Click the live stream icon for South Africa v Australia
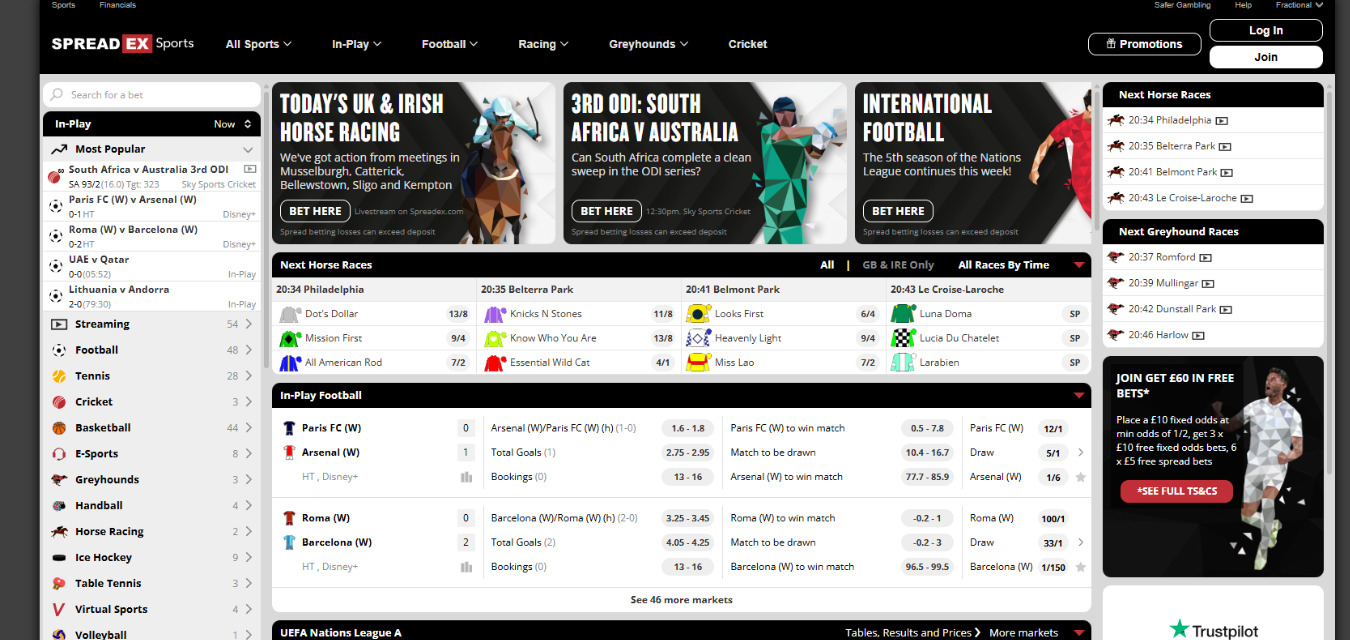This screenshot has height=640, width=1350. [250, 170]
